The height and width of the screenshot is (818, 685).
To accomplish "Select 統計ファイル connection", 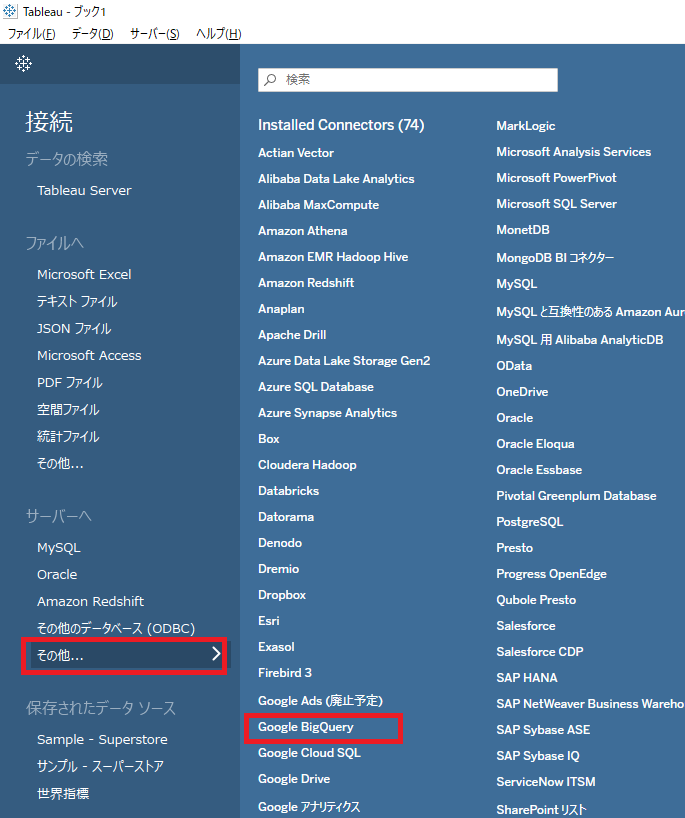I will click(x=68, y=437).
